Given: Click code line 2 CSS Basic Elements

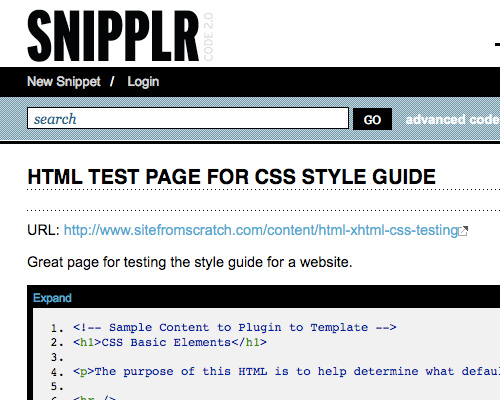Looking at the screenshot, I should pyautogui.click(x=170, y=342).
